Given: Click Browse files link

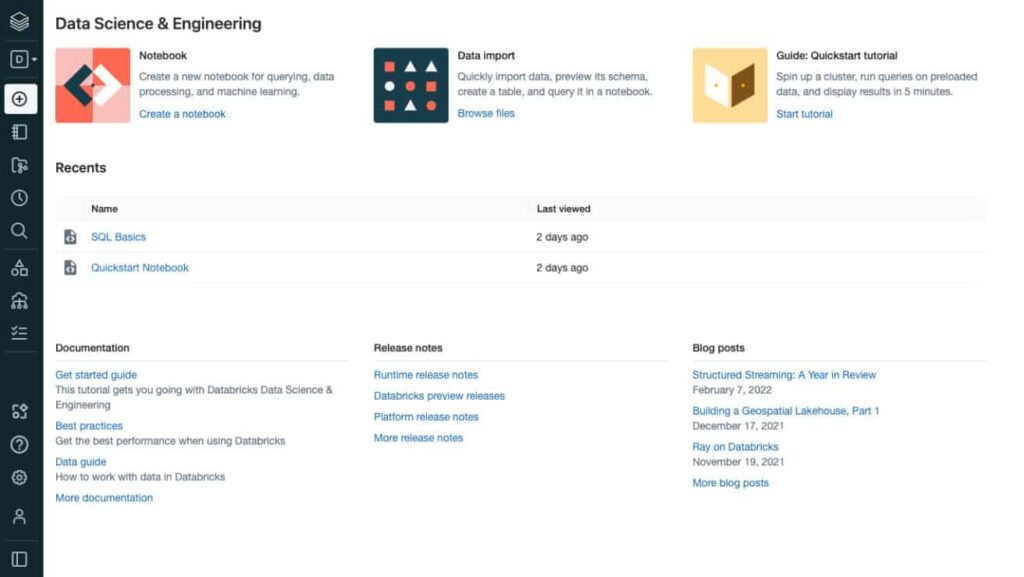Looking at the screenshot, I should tap(486, 113).
